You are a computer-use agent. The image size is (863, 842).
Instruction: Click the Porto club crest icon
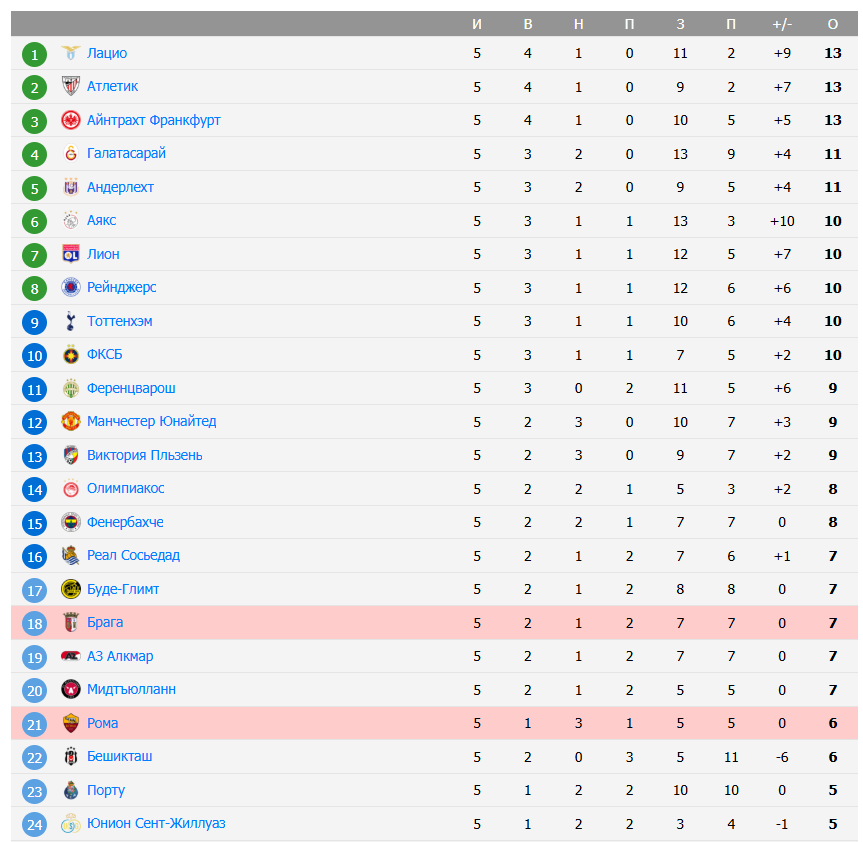coord(70,790)
